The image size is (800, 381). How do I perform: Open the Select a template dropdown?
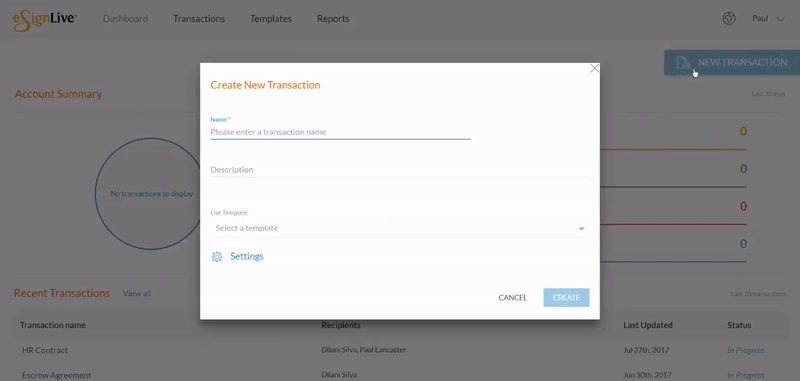[399, 228]
